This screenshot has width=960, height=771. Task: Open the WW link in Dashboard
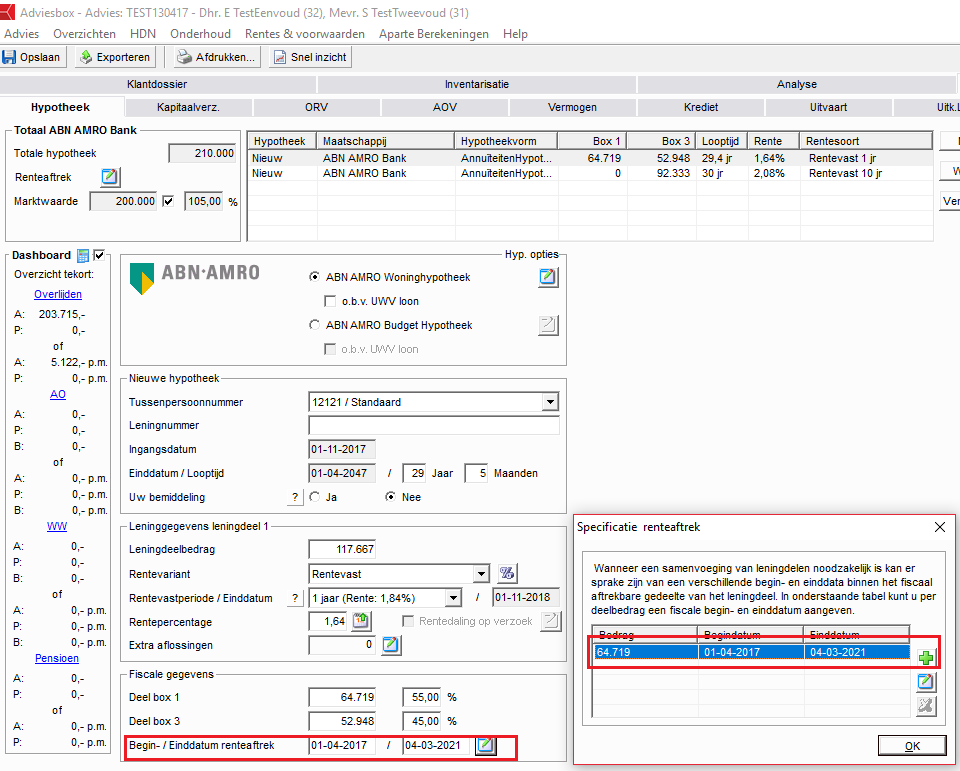(57, 526)
